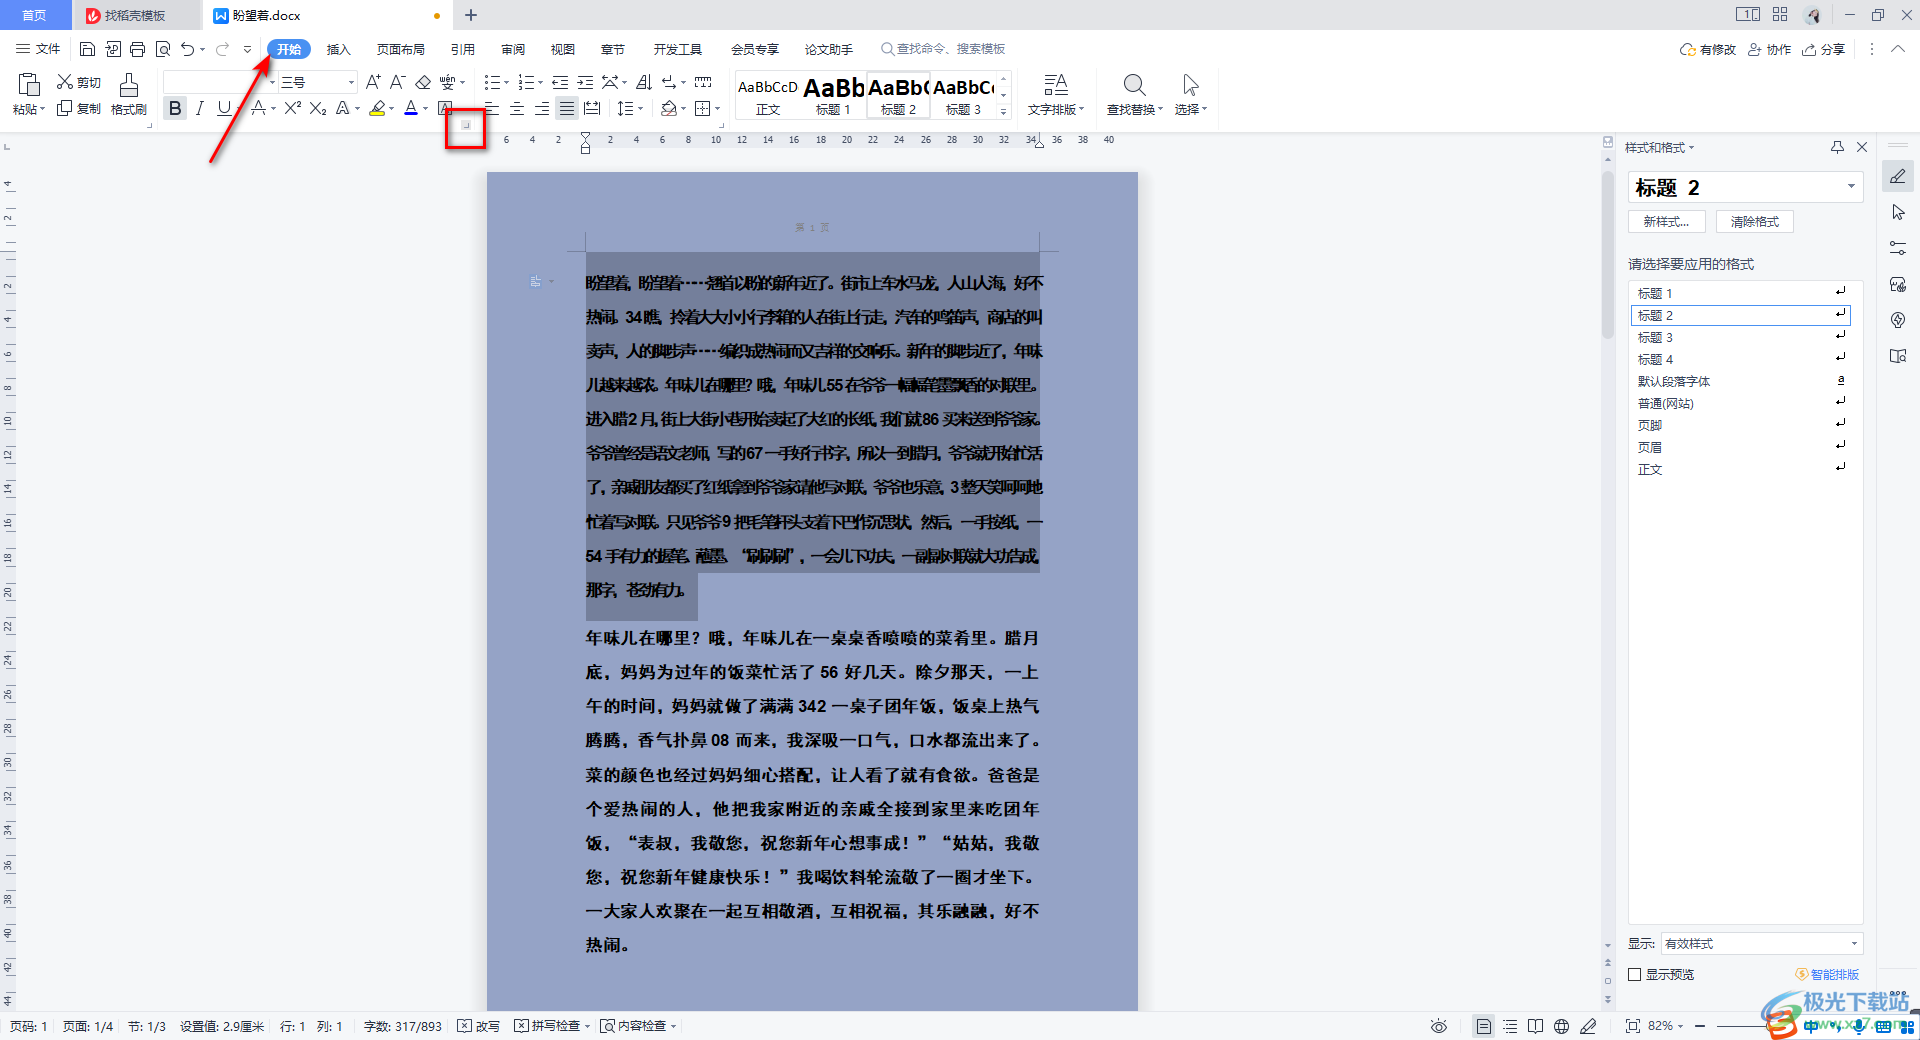Select 标题 3 in the styles list
The width and height of the screenshot is (1920, 1040).
[x=1740, y=337]
